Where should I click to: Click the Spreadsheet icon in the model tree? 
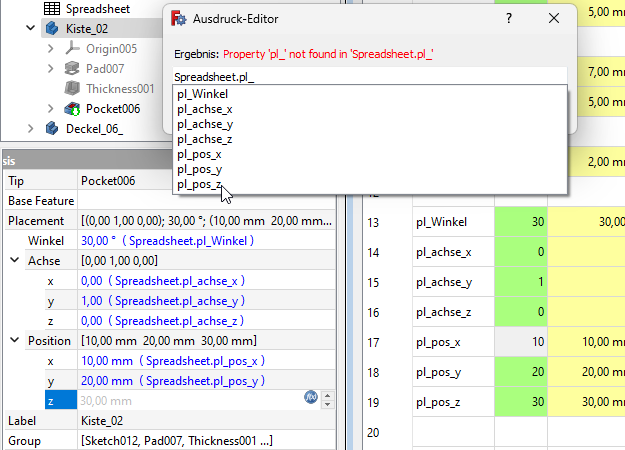[x=51, y=8]
